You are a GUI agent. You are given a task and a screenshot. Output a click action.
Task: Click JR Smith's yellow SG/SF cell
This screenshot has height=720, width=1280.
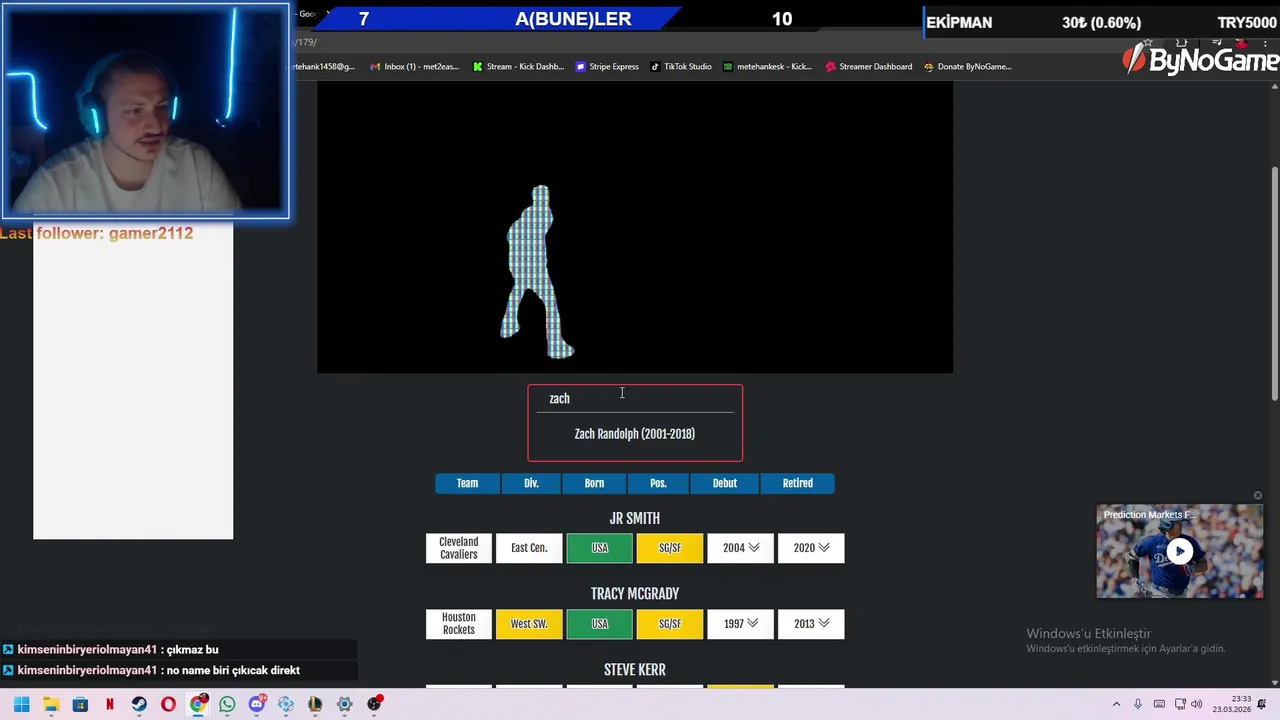tap(670, 548)
